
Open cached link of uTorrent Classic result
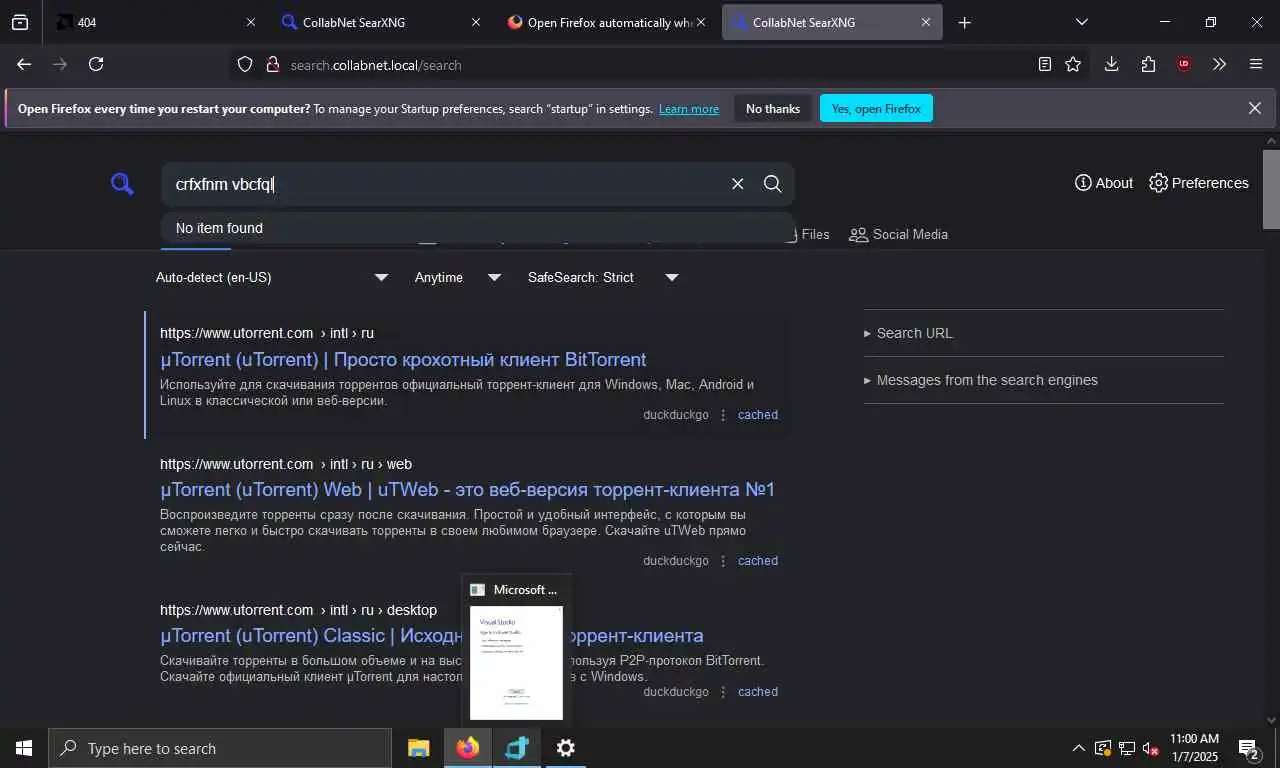coord(758,692)
